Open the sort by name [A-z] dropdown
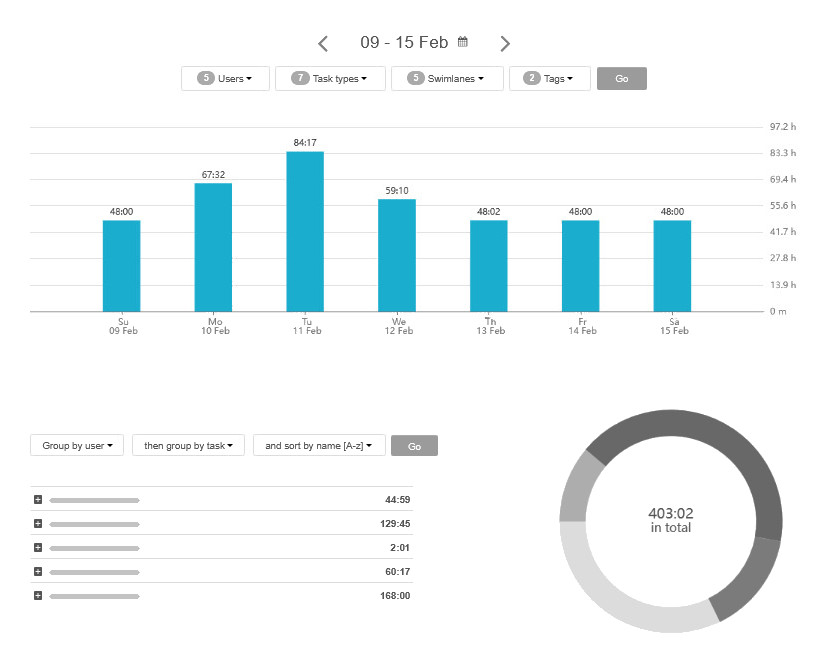This screenshot has width=825, height=672. [x=319, y=445]
